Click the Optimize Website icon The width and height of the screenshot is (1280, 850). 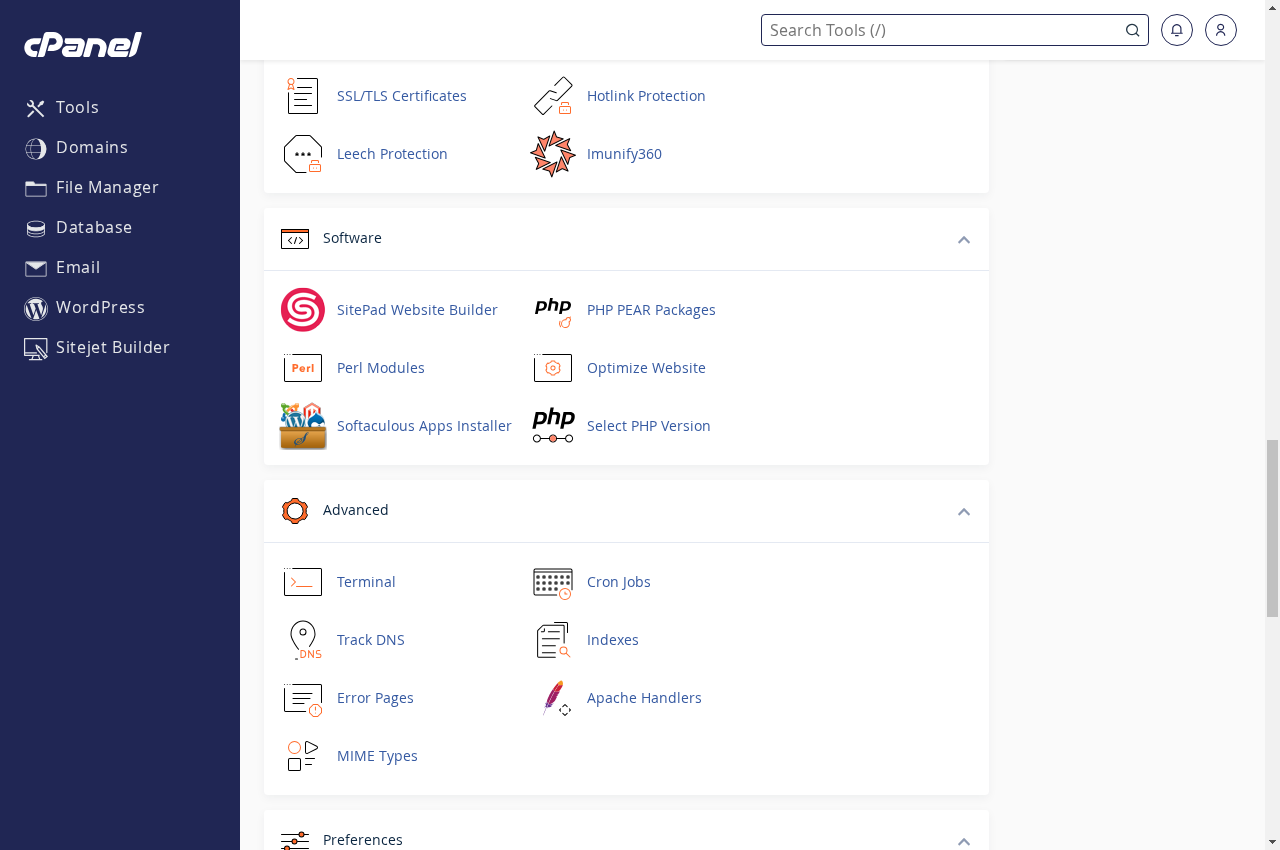[553, 368]
